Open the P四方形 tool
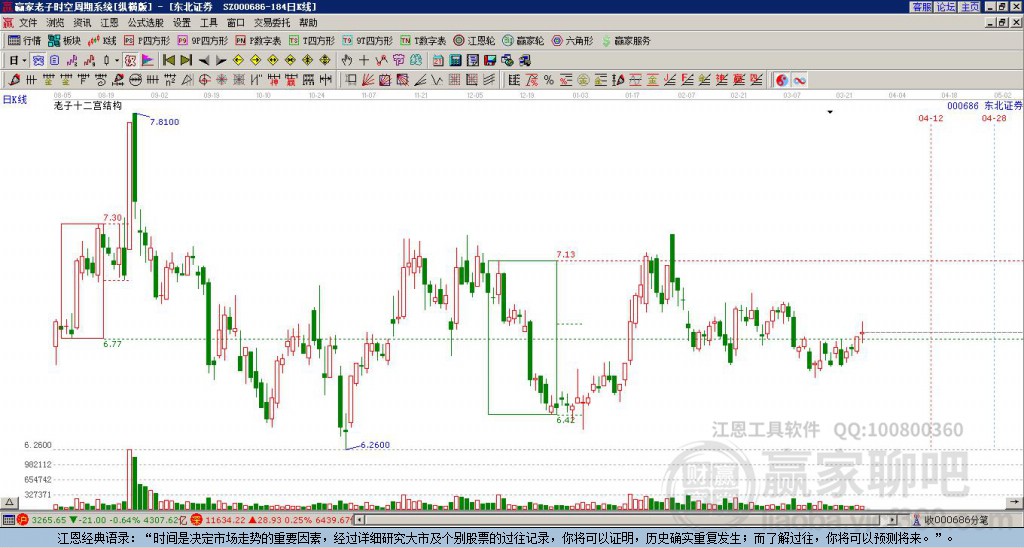 point(147,40)
